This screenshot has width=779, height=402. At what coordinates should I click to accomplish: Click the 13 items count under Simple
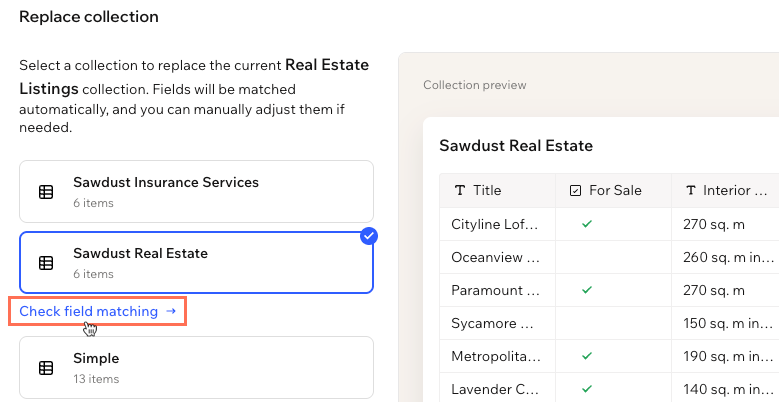[96, 379]
